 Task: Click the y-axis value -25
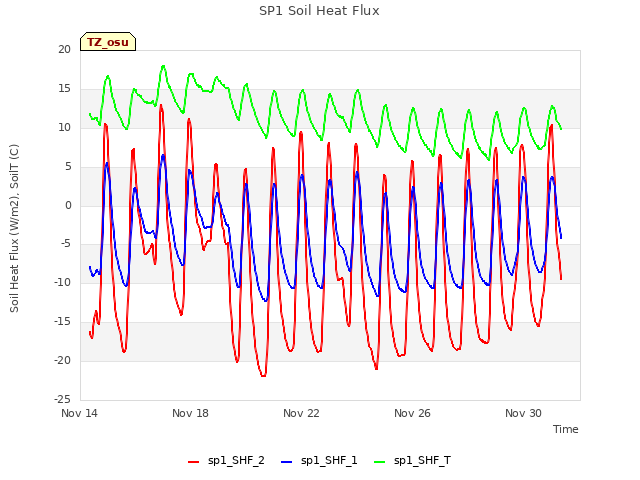(x=62, y=399)
